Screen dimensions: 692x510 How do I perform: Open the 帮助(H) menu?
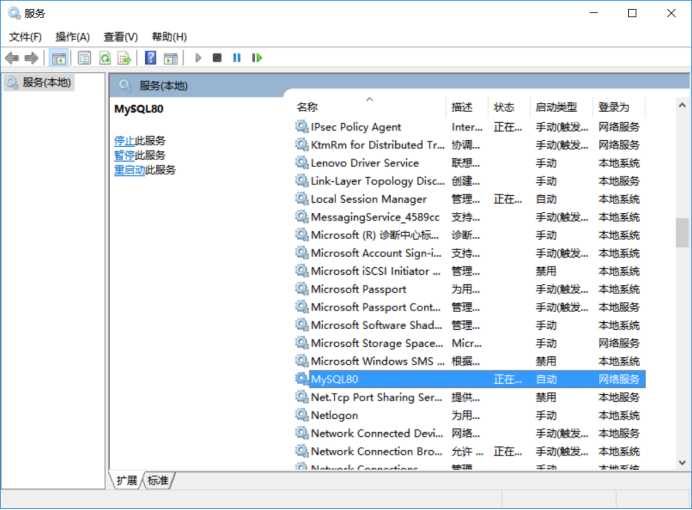click(169, 37)
